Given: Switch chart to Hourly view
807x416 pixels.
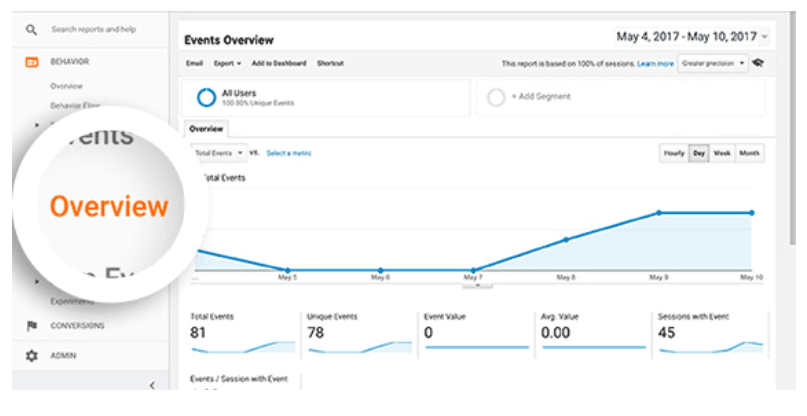Looking at the screenshot, I should (x=674, y=153).
